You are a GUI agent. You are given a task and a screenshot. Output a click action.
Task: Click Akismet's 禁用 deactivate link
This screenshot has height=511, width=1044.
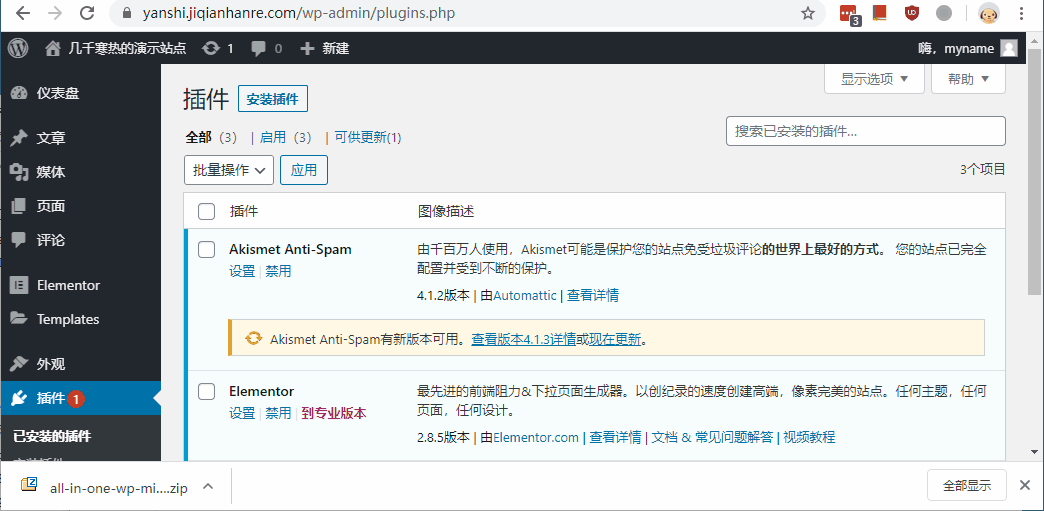pos(278,271)
